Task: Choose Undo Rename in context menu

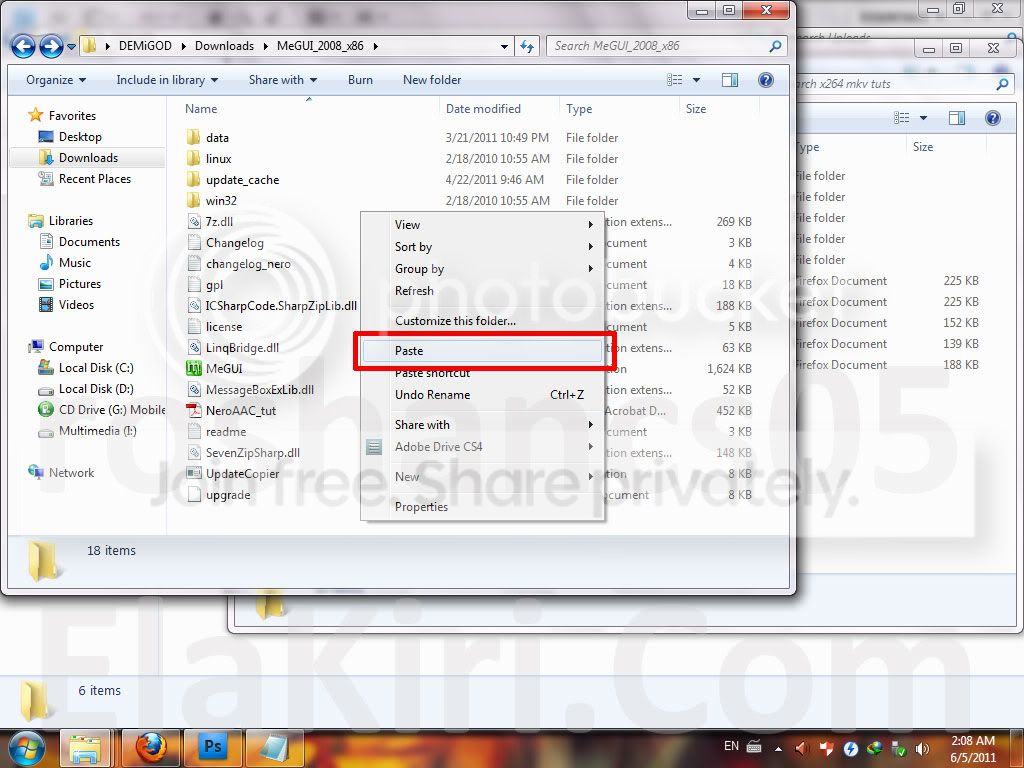Action: point(482,394)
